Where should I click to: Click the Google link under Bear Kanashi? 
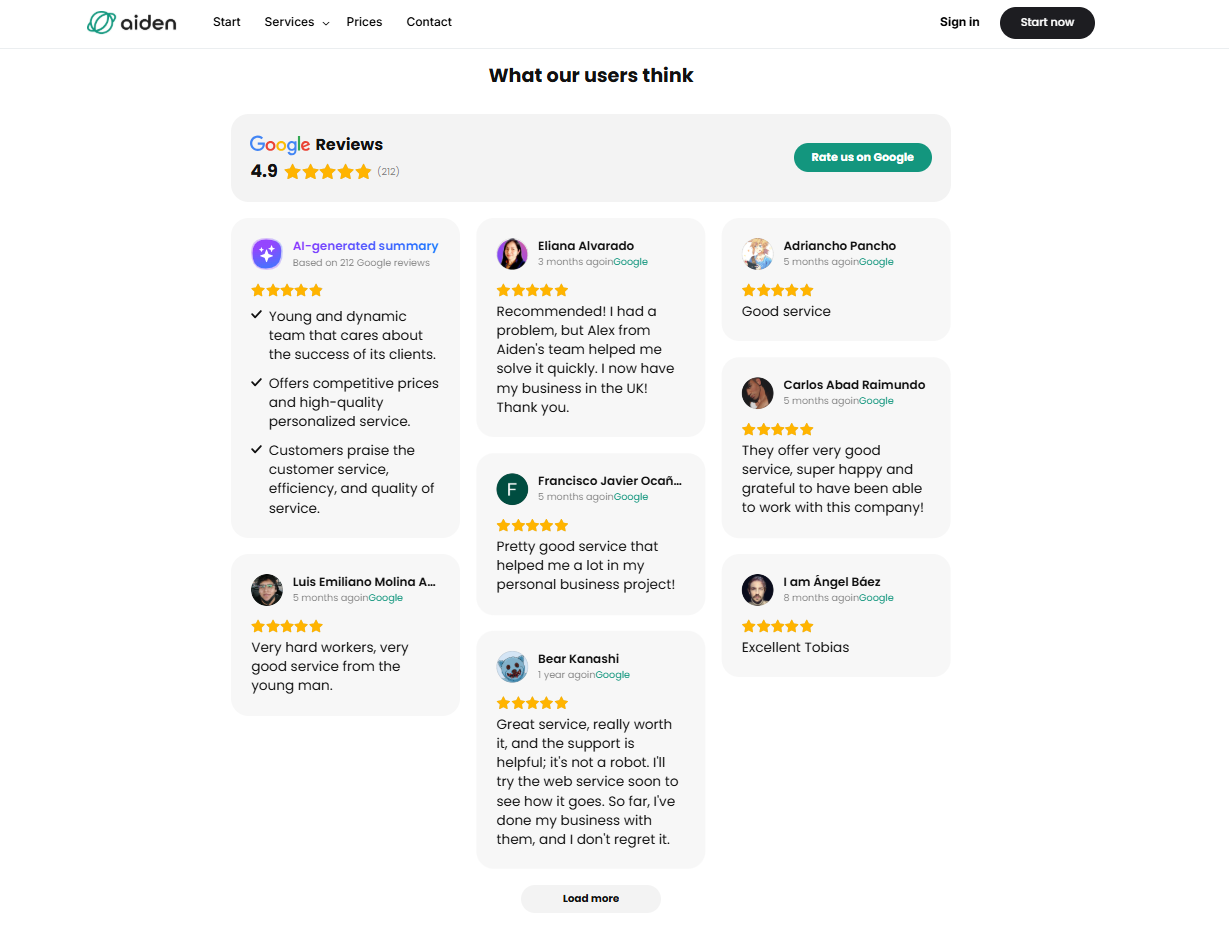(612, 674)
